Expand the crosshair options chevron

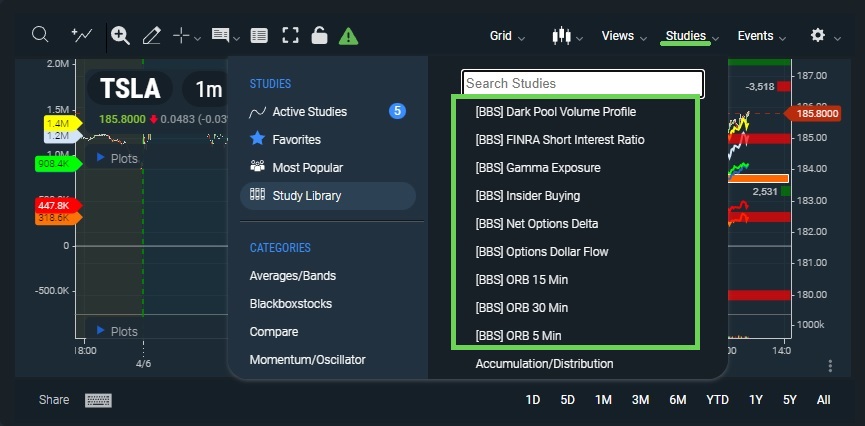click(x=197, y=38)
